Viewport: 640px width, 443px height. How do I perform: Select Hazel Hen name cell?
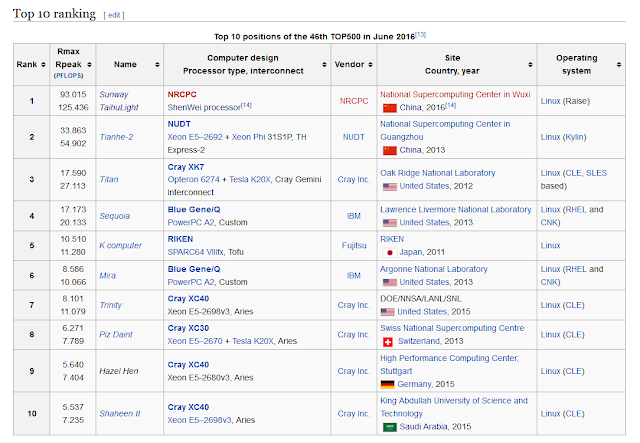pyautogui.click(x=119, y=371)
